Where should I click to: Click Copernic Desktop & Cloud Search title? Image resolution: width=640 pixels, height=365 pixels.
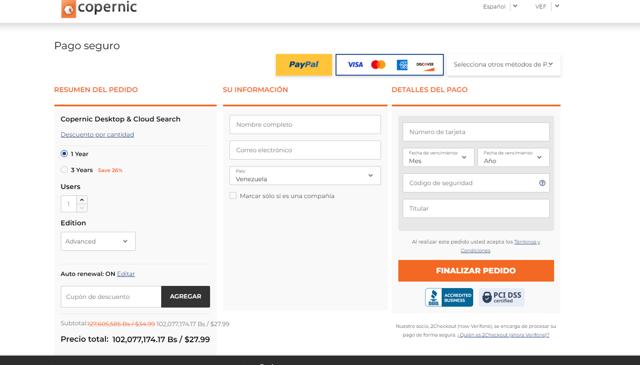(120, 119)
